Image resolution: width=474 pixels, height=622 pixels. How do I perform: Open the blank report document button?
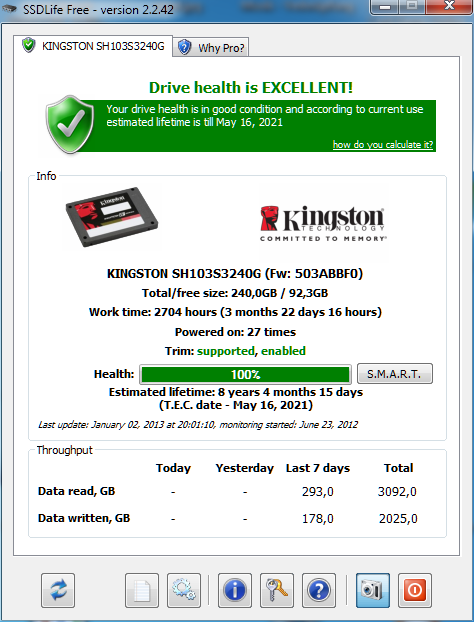(142, 590)
